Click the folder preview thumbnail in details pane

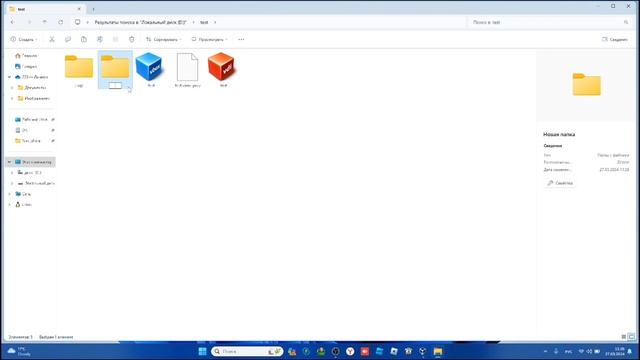(587, 84)
